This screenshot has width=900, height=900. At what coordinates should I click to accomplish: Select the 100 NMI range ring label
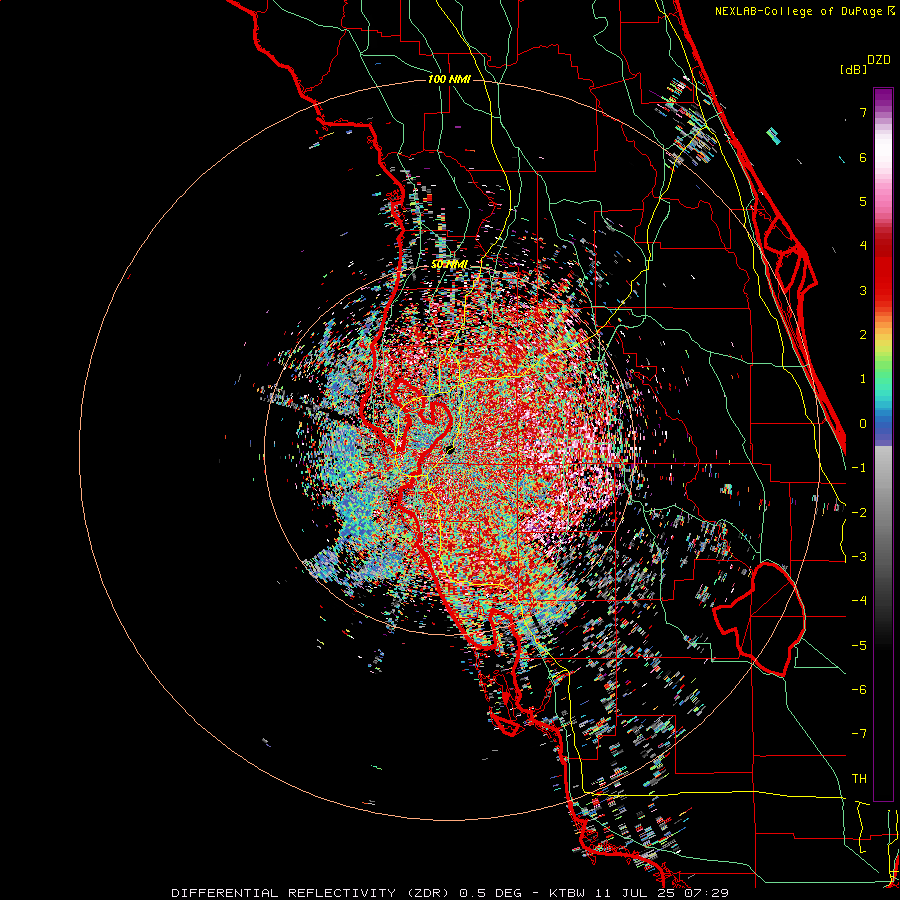(x=449, y=79)
